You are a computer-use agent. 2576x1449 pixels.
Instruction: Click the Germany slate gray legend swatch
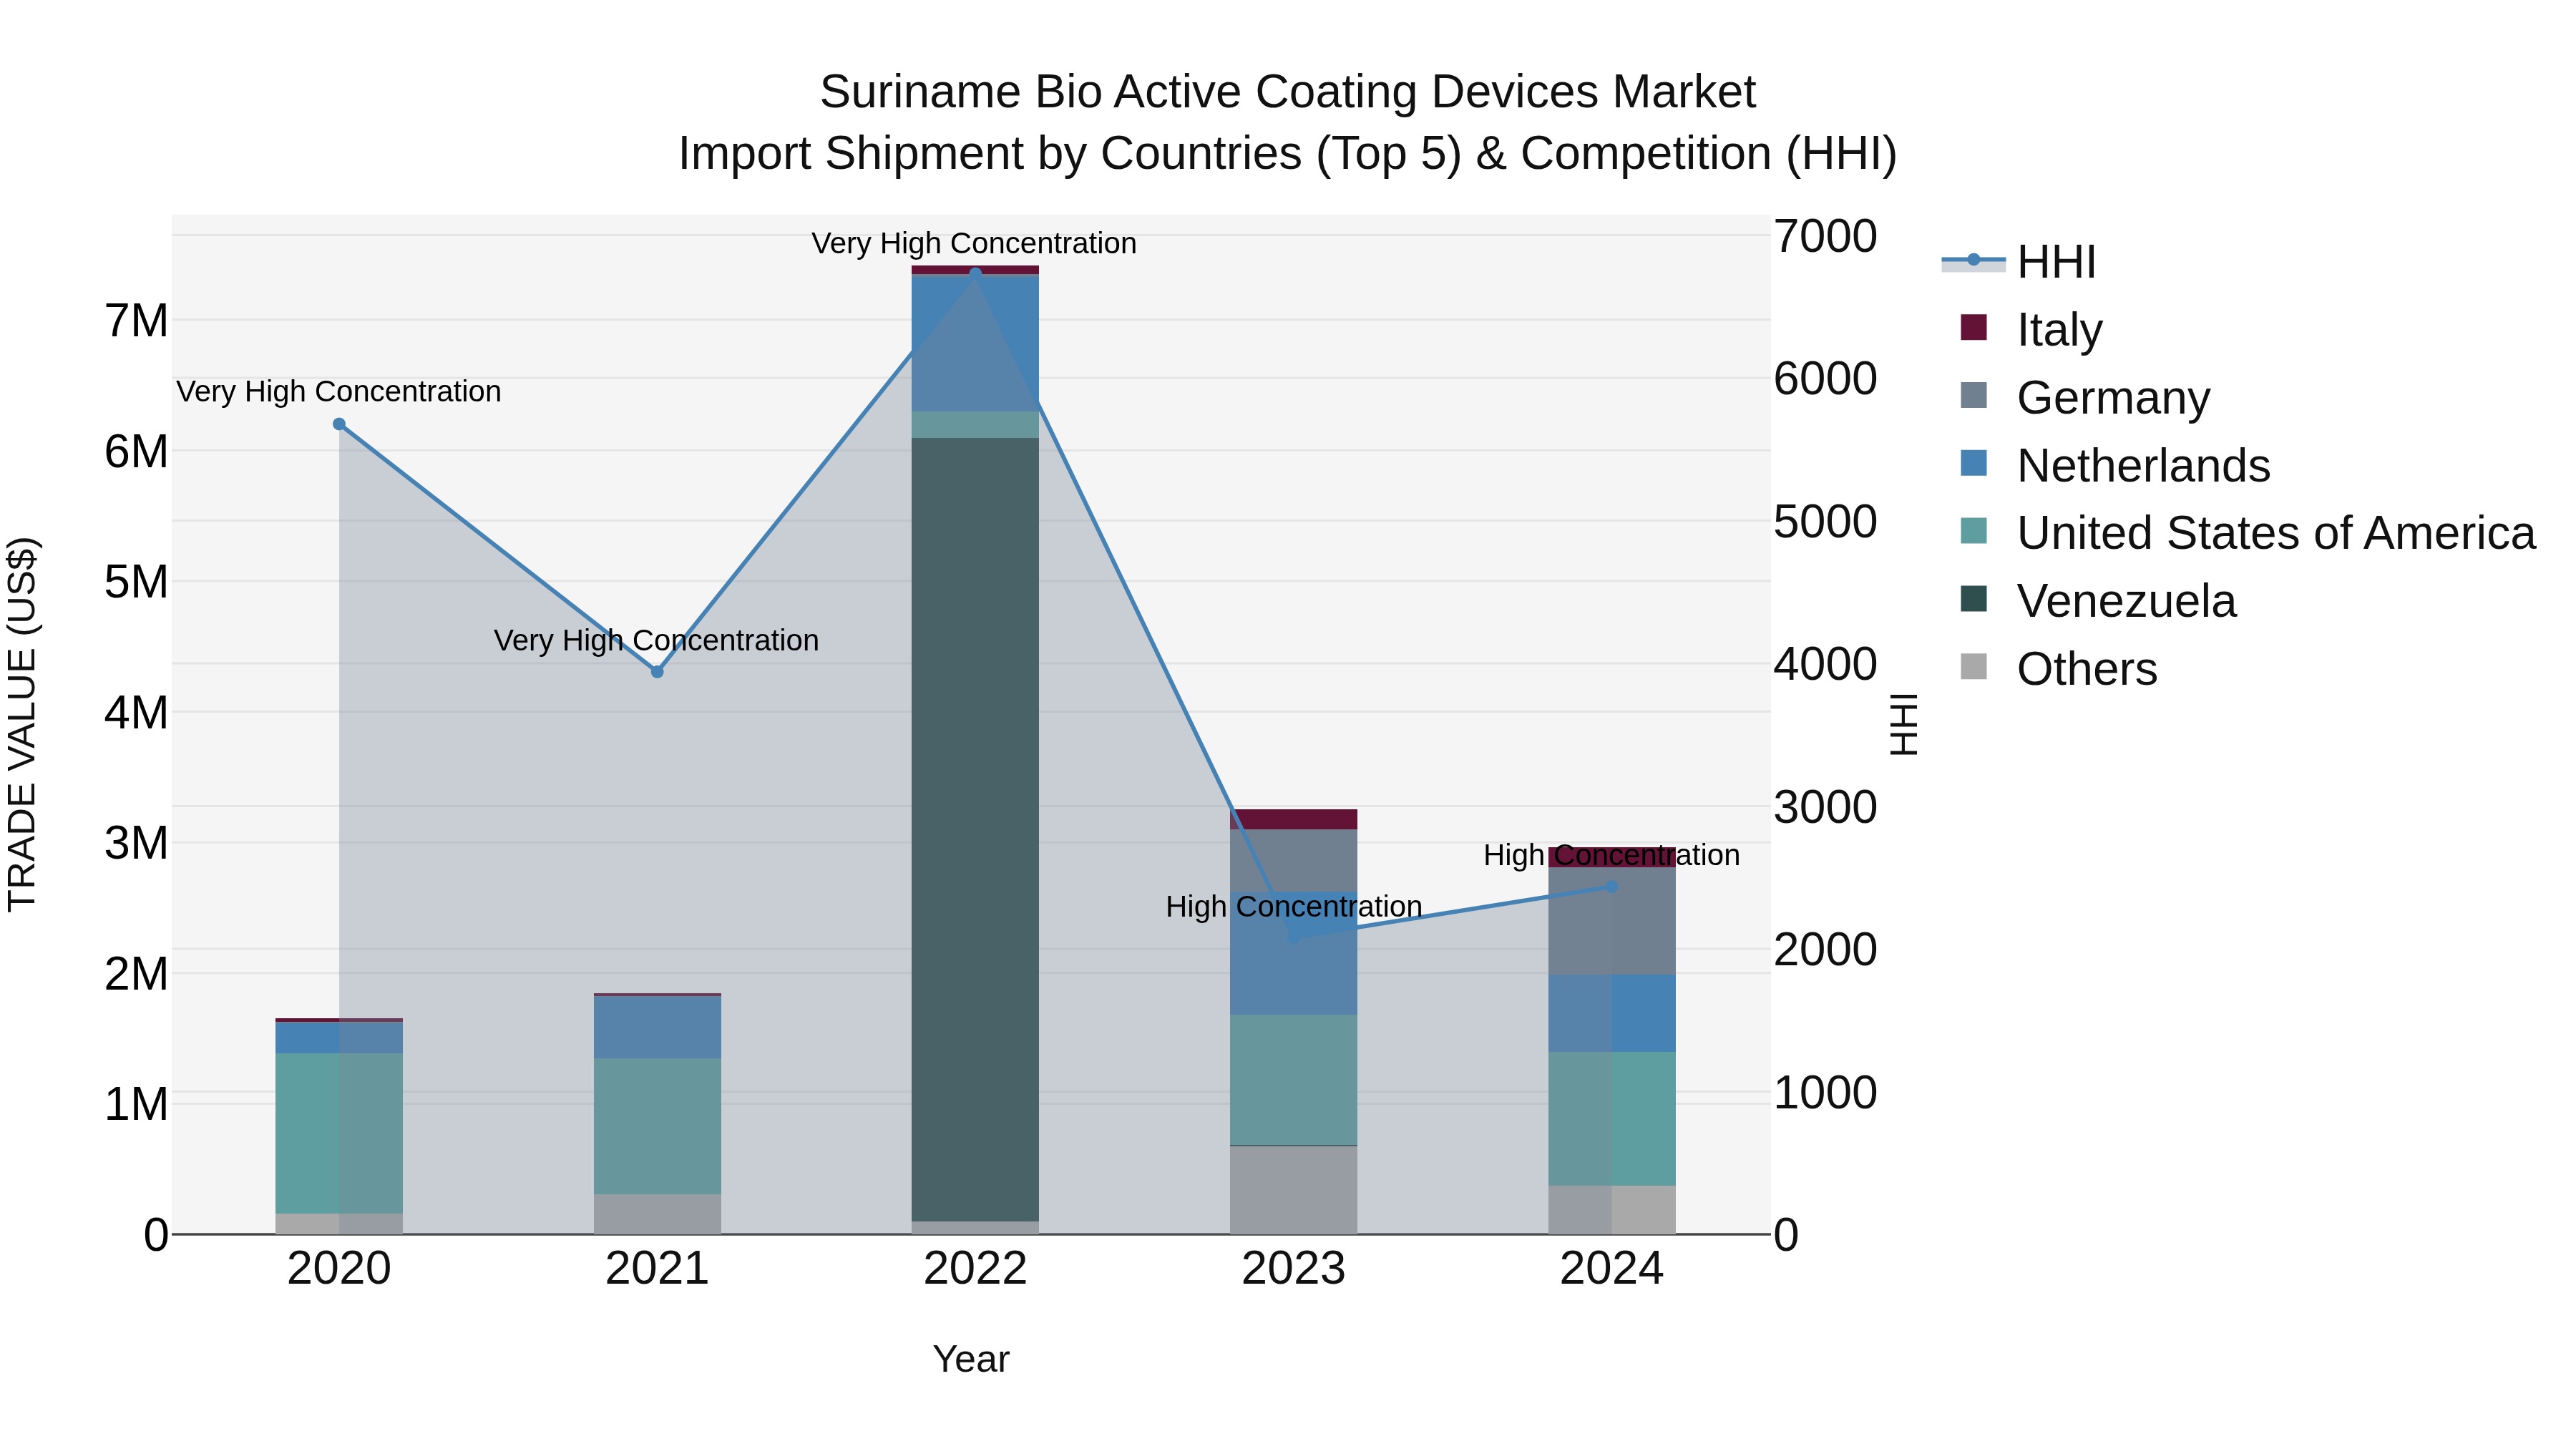(1974, 395)
